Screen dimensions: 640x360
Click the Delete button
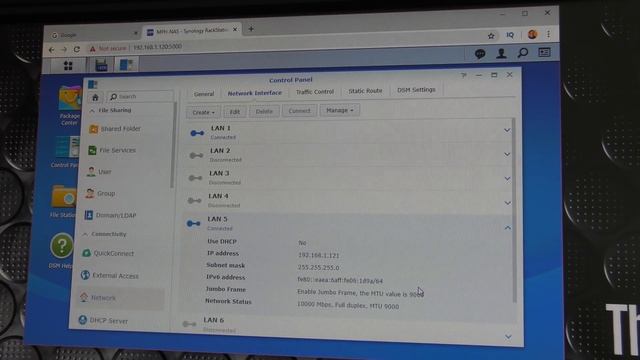coord(264,111)
